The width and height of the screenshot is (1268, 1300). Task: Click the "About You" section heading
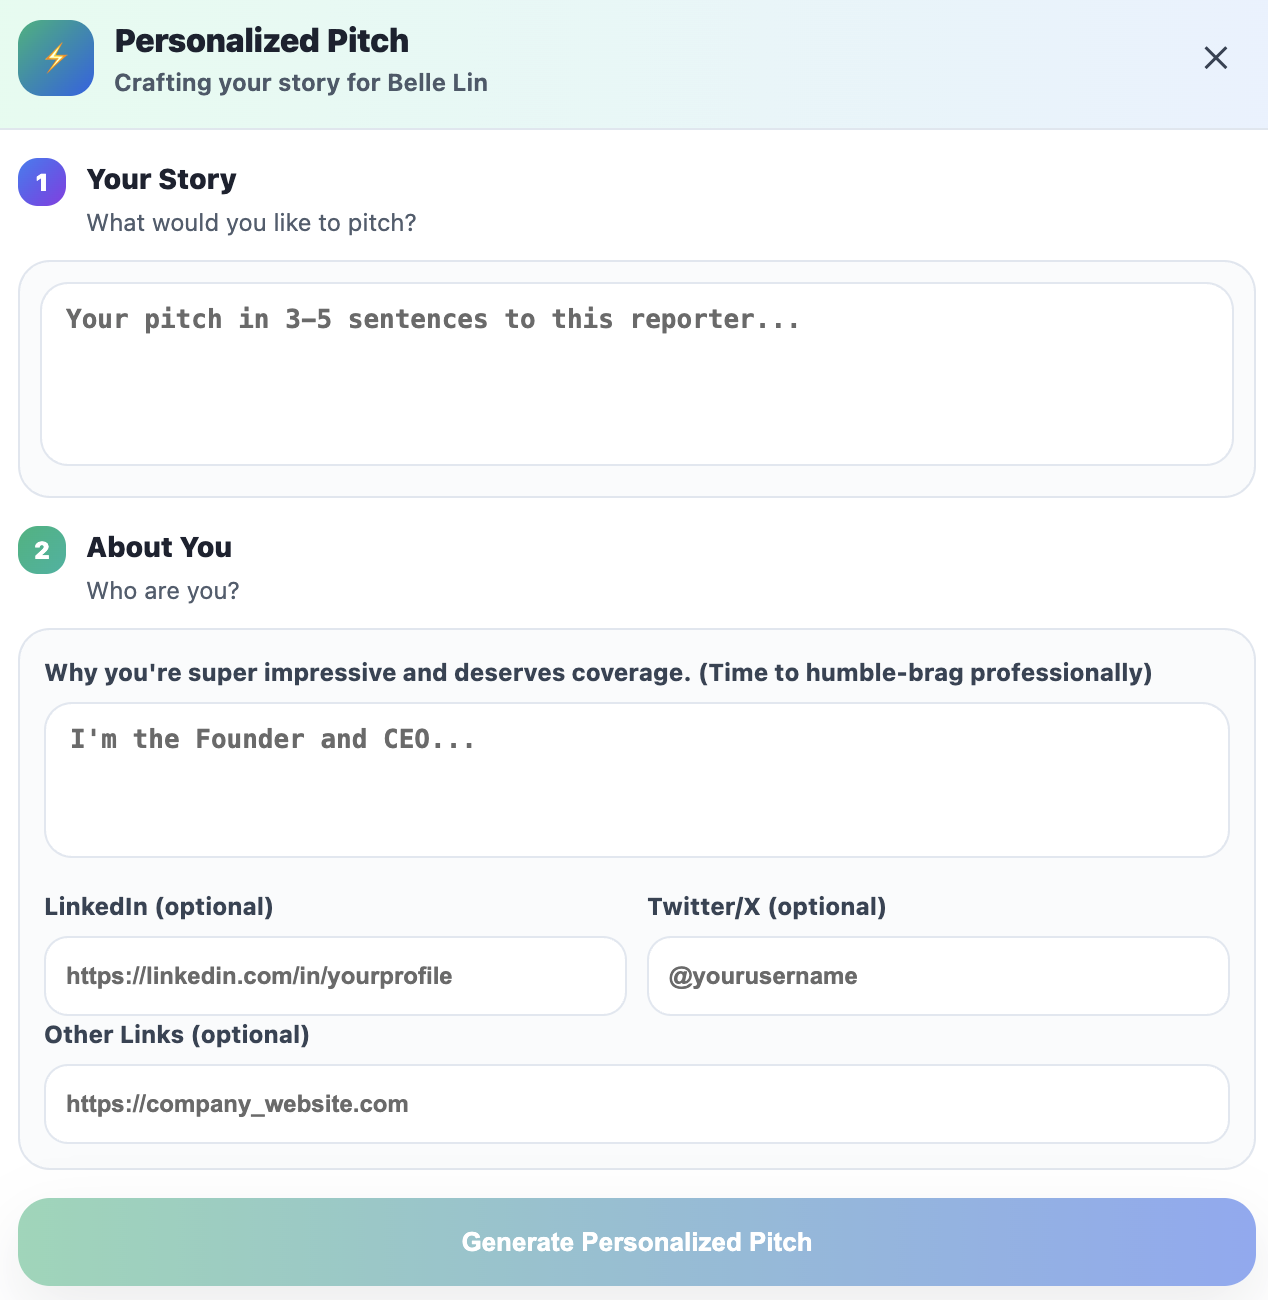[x=160, y=548]
